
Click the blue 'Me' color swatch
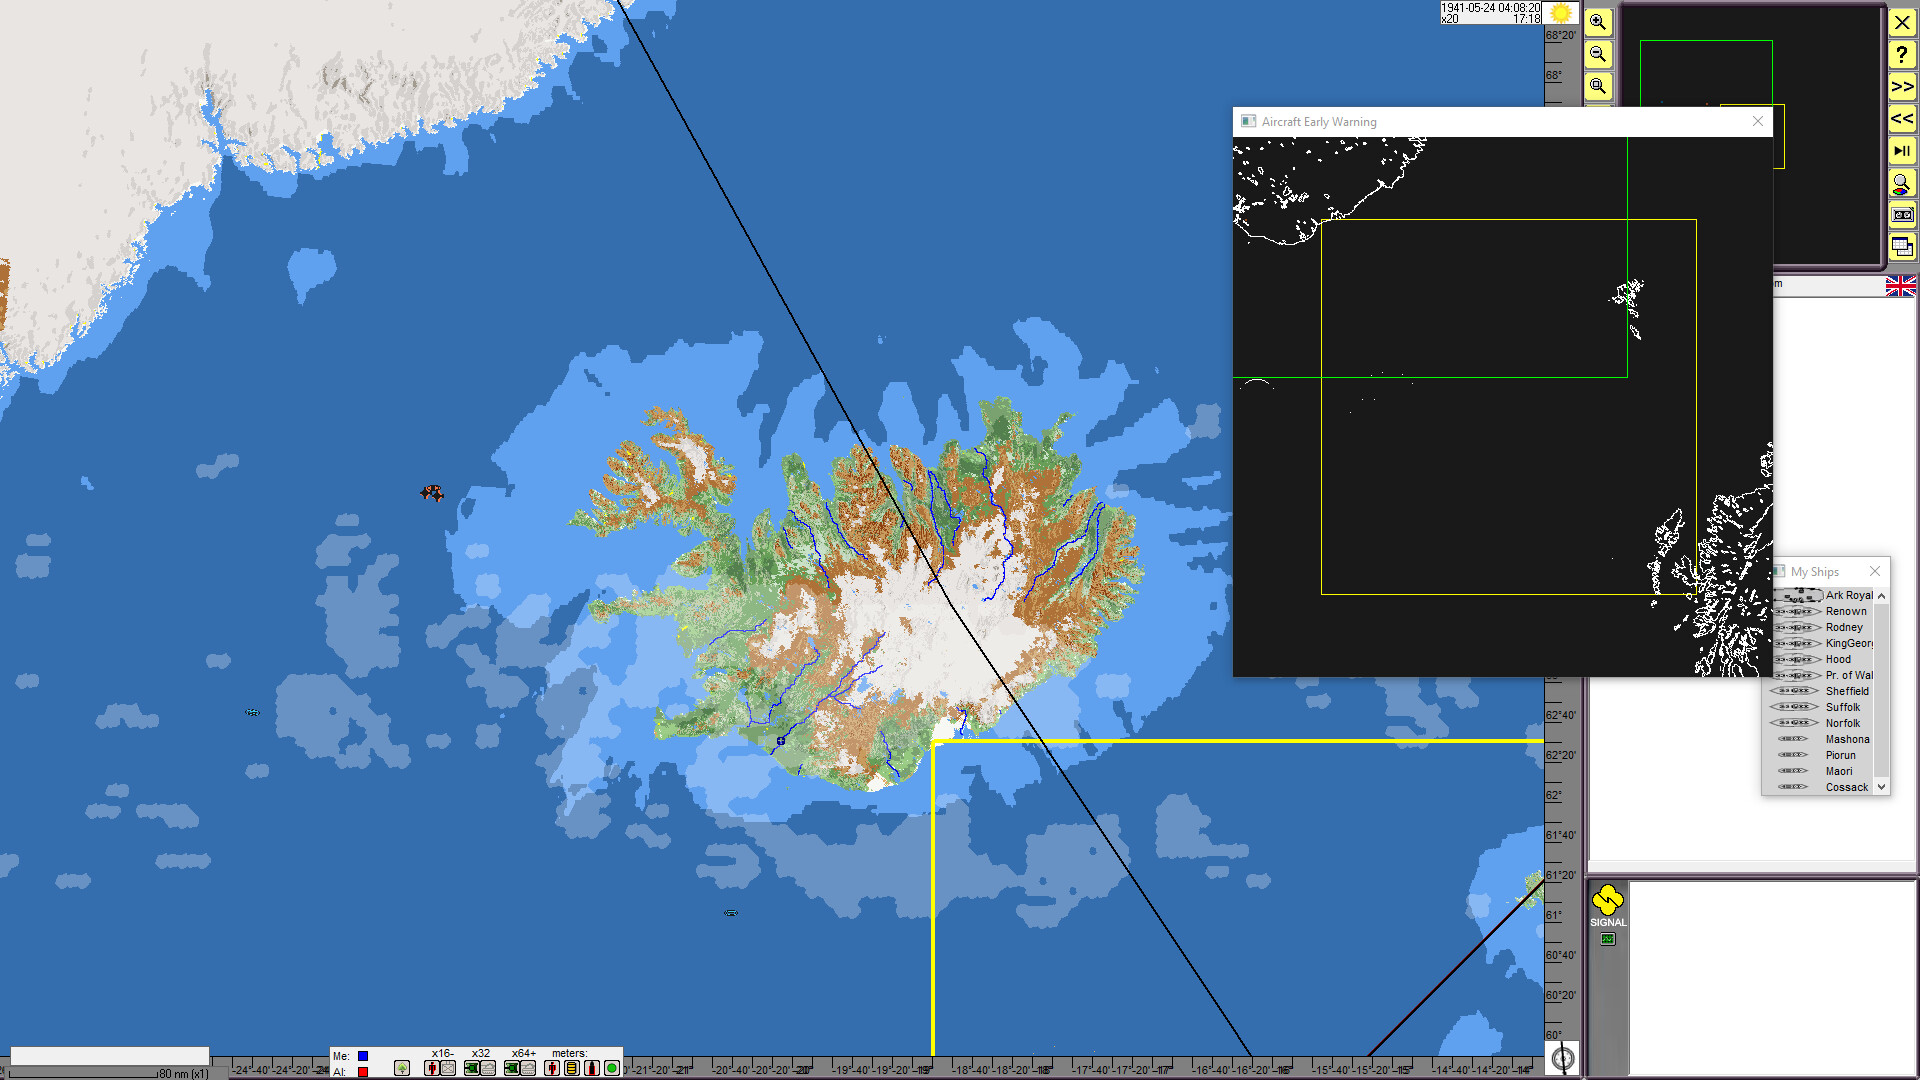(363, 1056)
